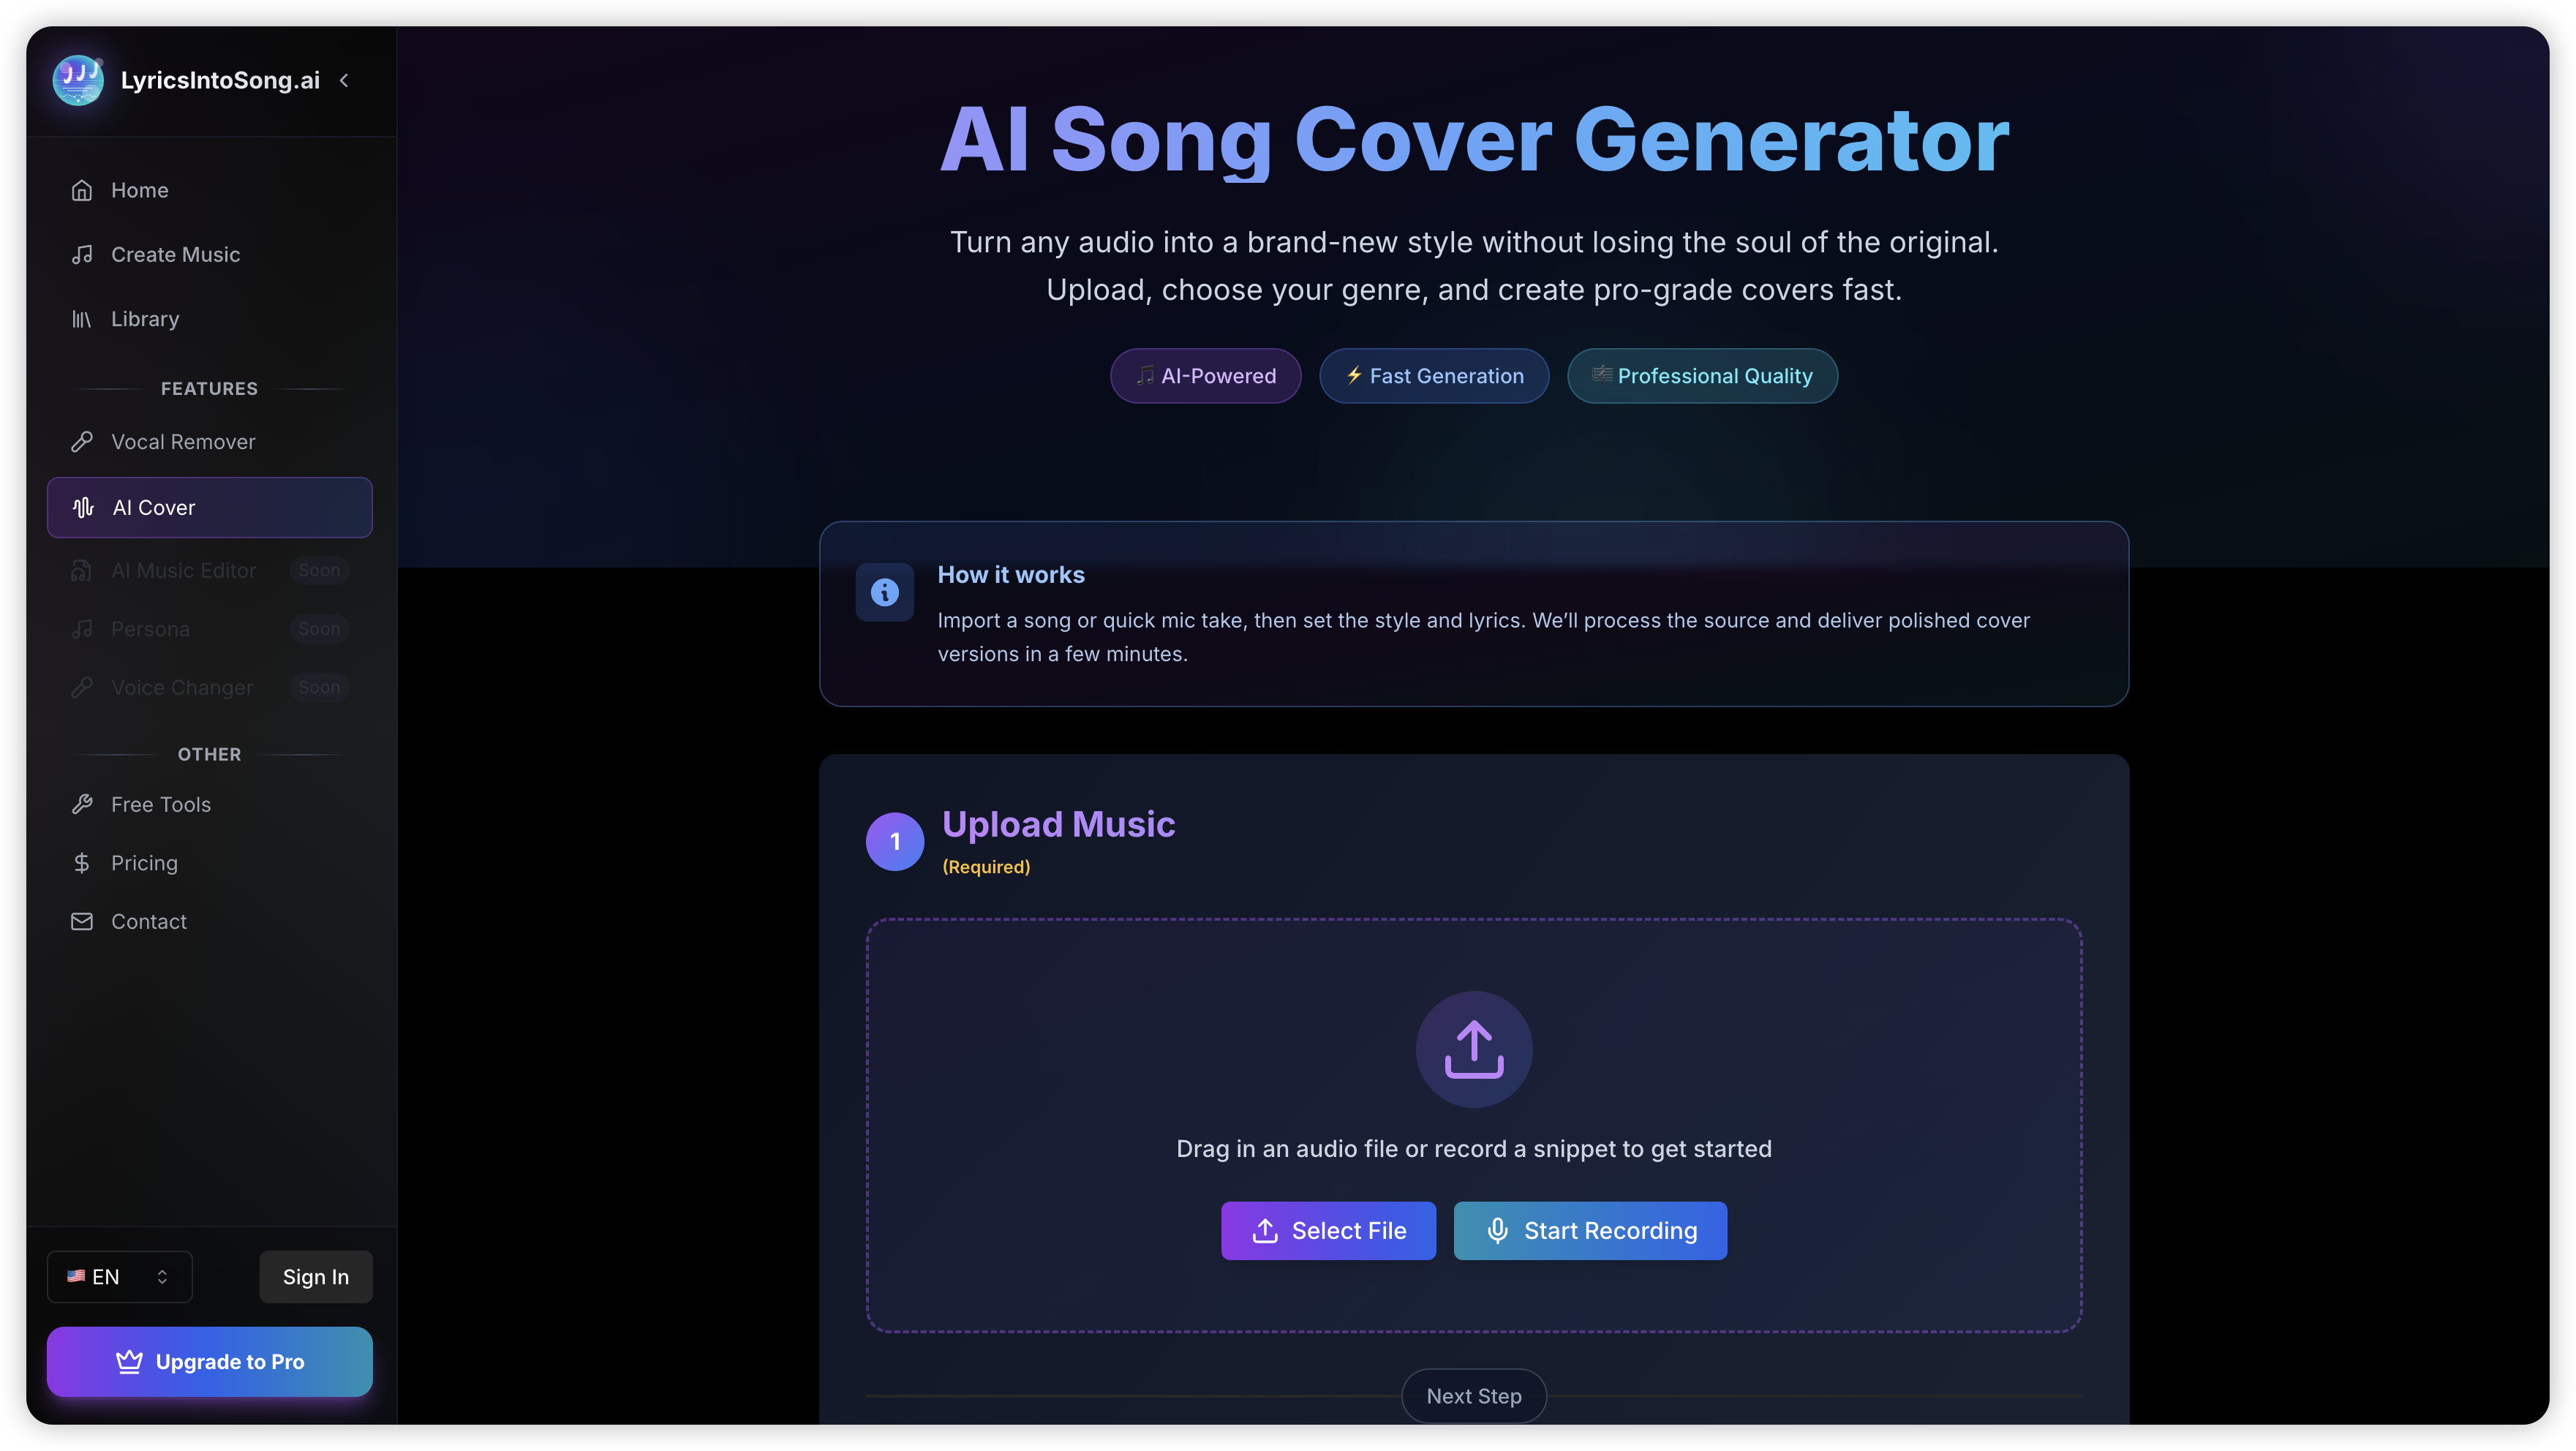2576x1451 pixels.
Task: Click the circular upload arrow icon
Action: click(x=1473, y=1049)
